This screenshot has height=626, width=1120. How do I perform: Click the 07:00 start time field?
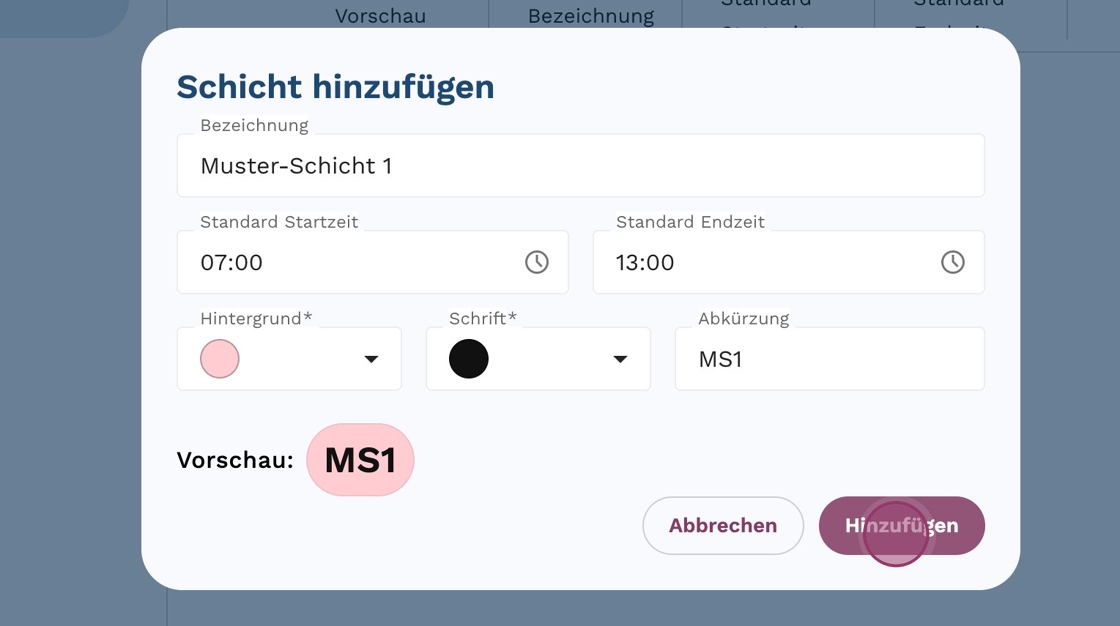(350, 262)
